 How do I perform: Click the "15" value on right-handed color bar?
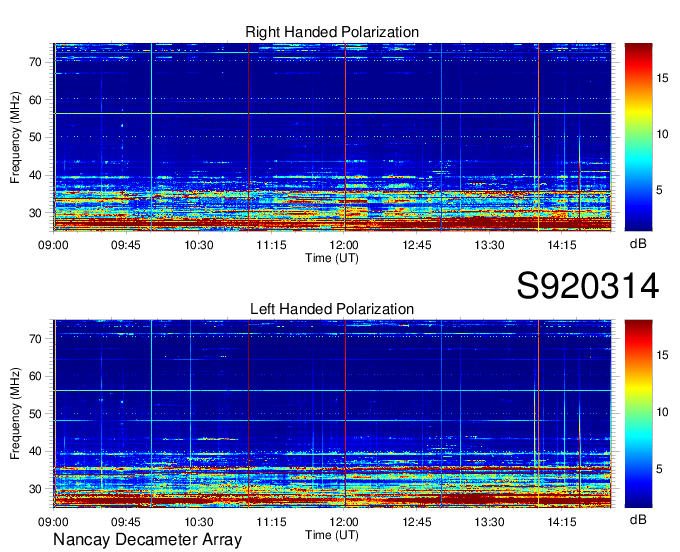click(662, 78)
